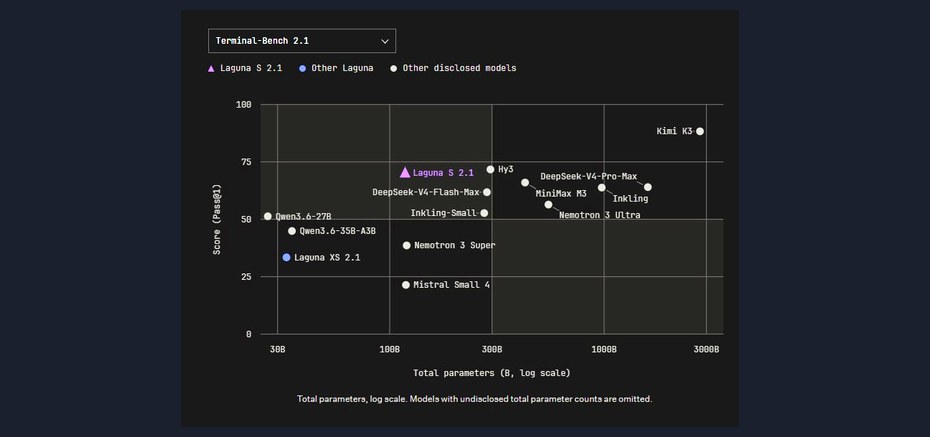Click the 'Kimi K3' chart label

[x=674, y=131]
